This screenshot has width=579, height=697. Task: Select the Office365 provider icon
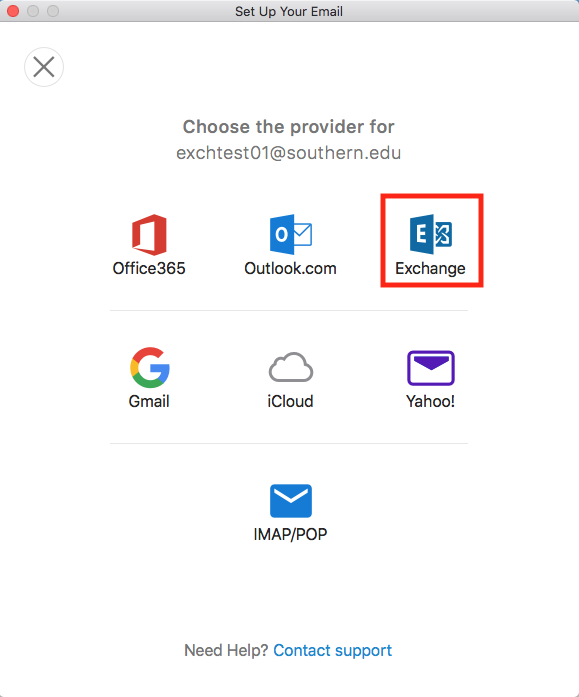click(x=149, y=235)
